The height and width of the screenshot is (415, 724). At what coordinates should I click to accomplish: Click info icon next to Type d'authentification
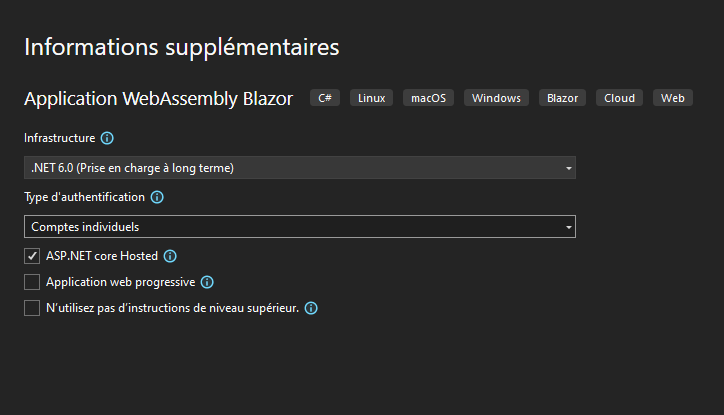click(157, 197)
